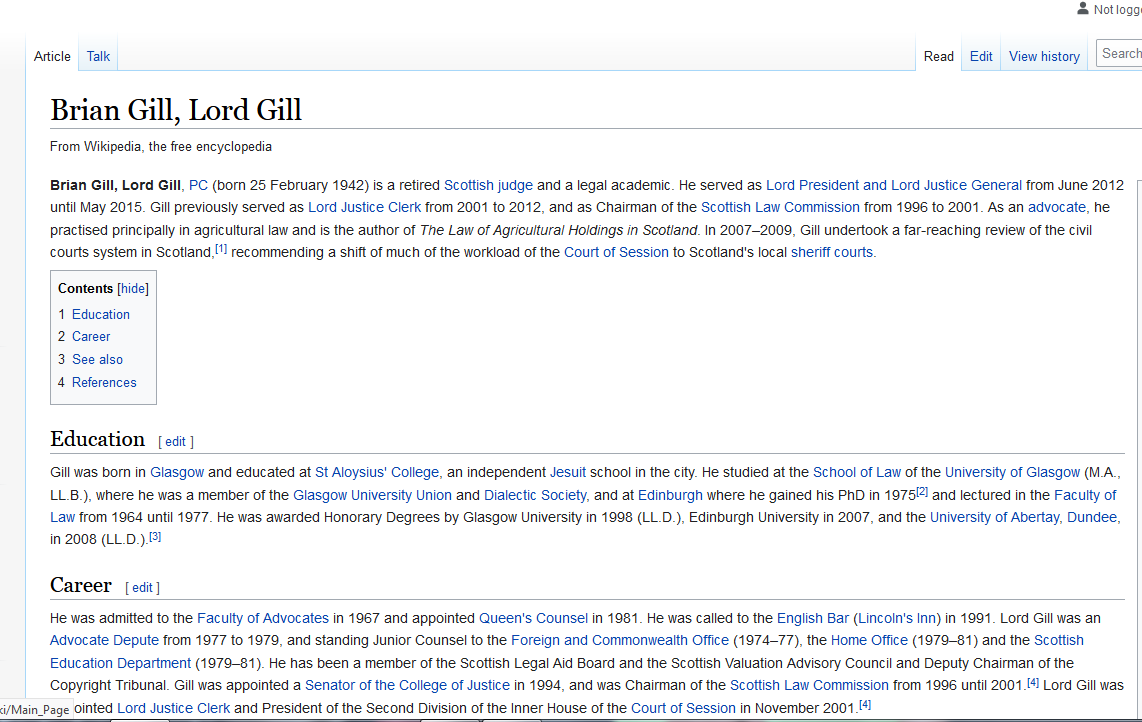Open the Talk tab

click(x=98, y=56)
